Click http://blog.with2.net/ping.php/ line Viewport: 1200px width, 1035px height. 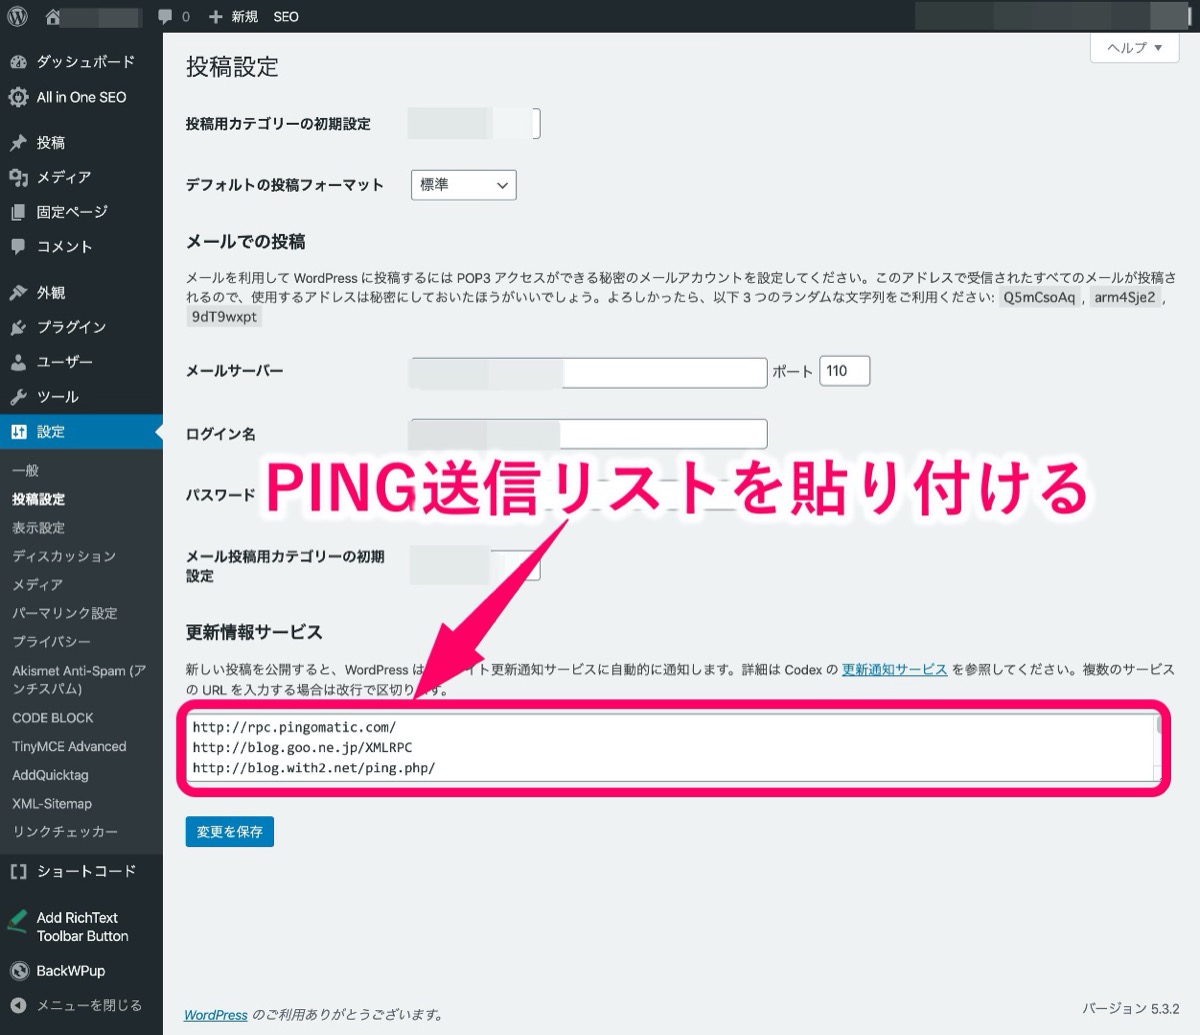(314, 768)
